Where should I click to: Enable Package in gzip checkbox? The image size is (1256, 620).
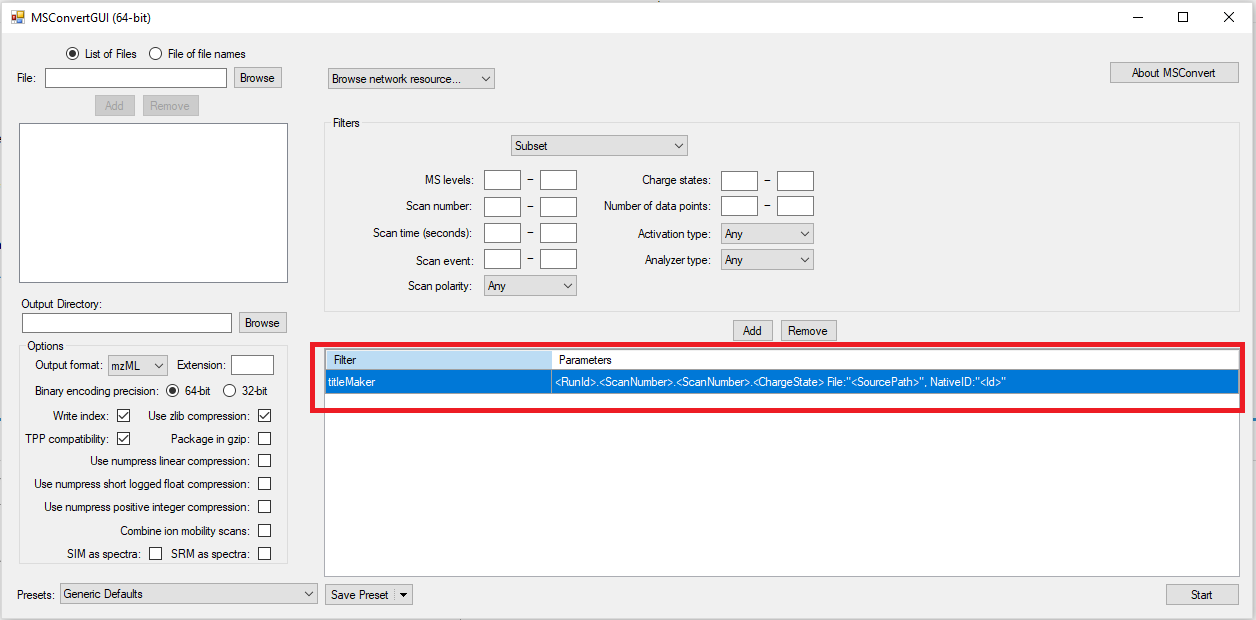coord(264,438)
